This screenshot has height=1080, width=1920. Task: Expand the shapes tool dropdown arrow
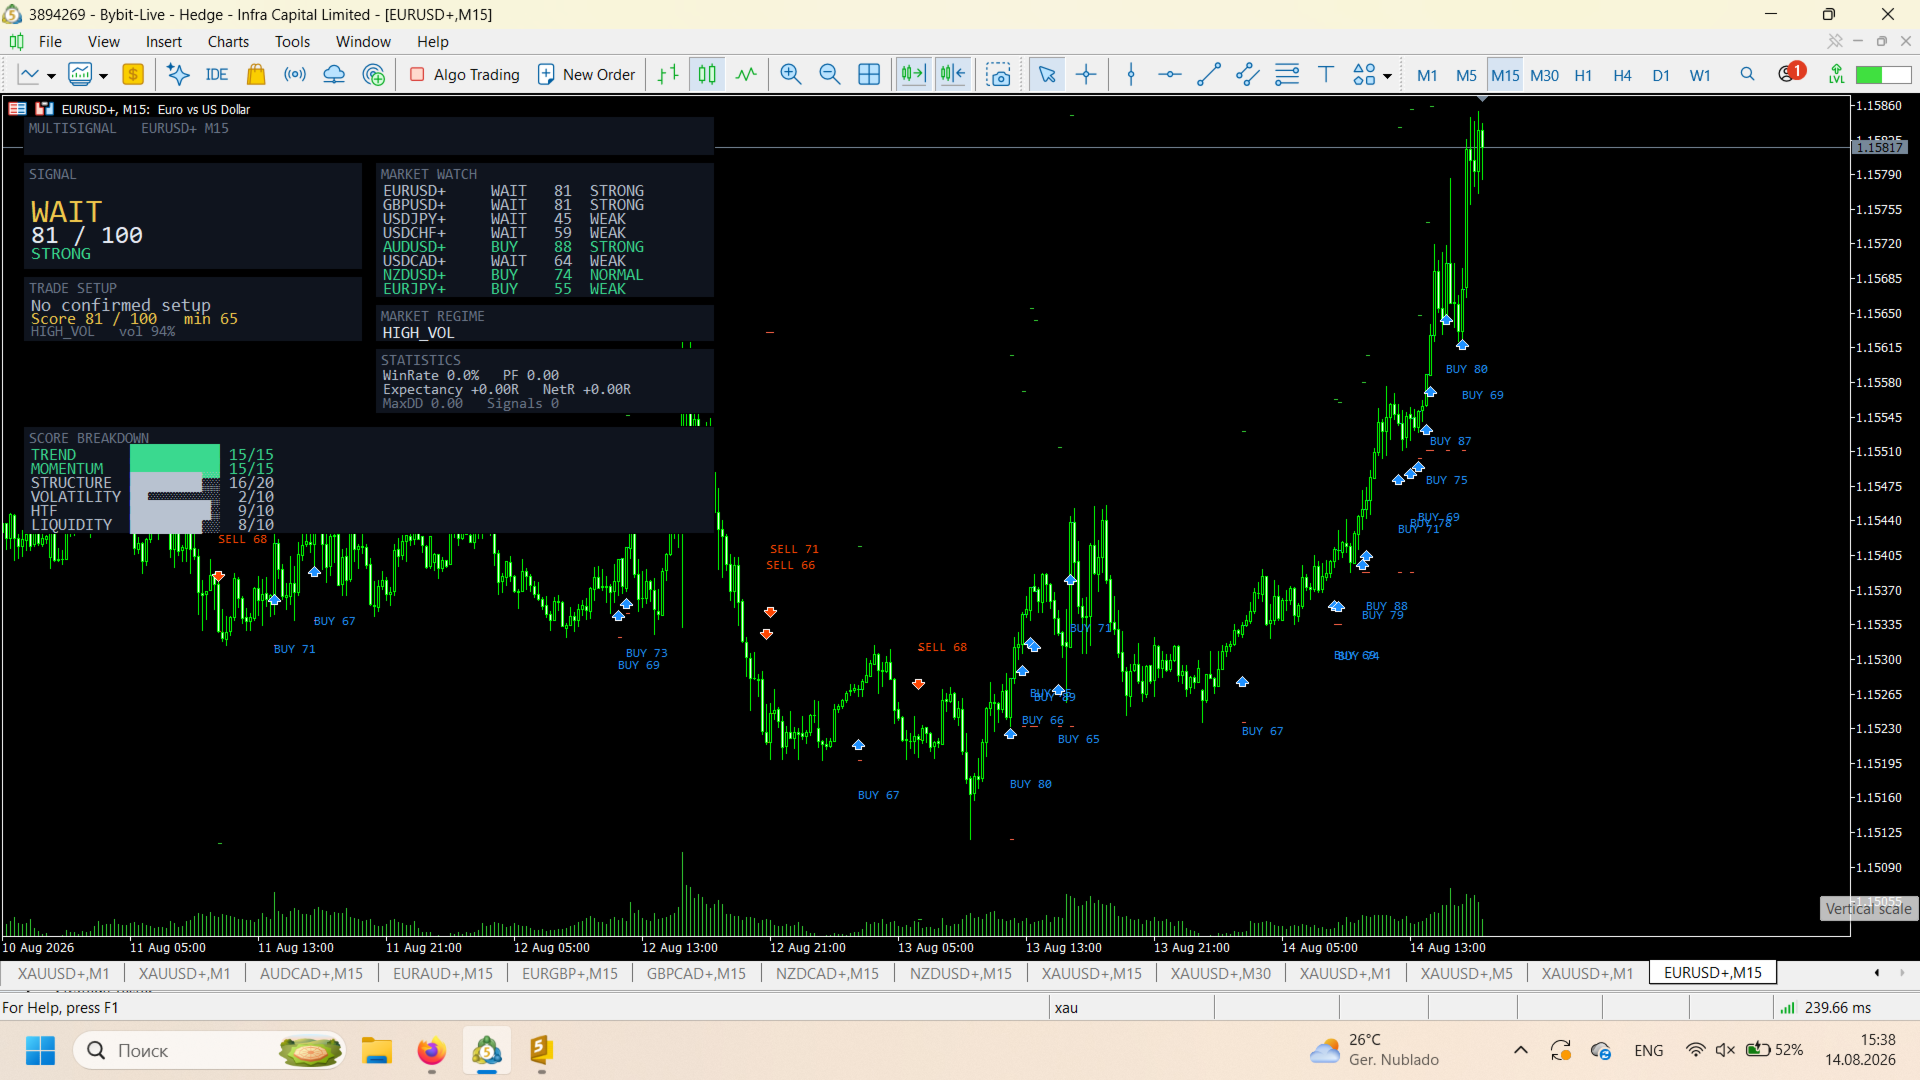tap(1387, 76)
